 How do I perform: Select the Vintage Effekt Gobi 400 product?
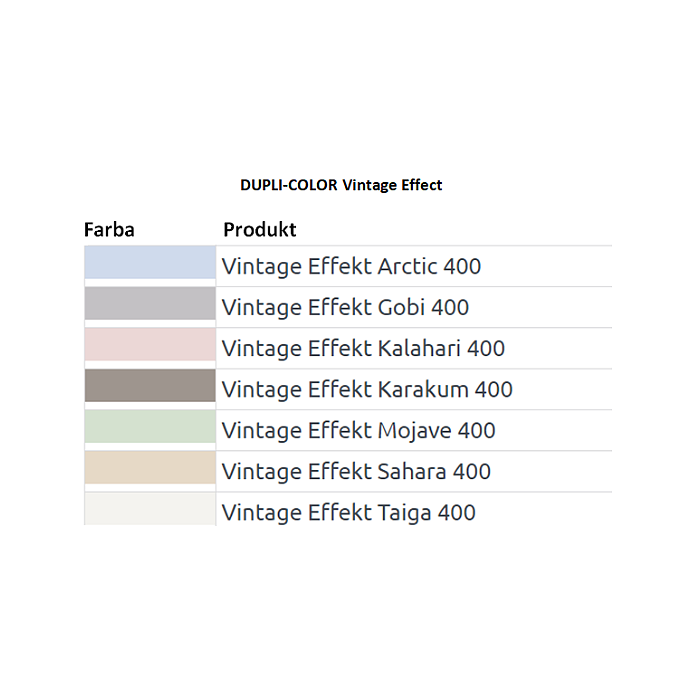click(x=345, y=308)
